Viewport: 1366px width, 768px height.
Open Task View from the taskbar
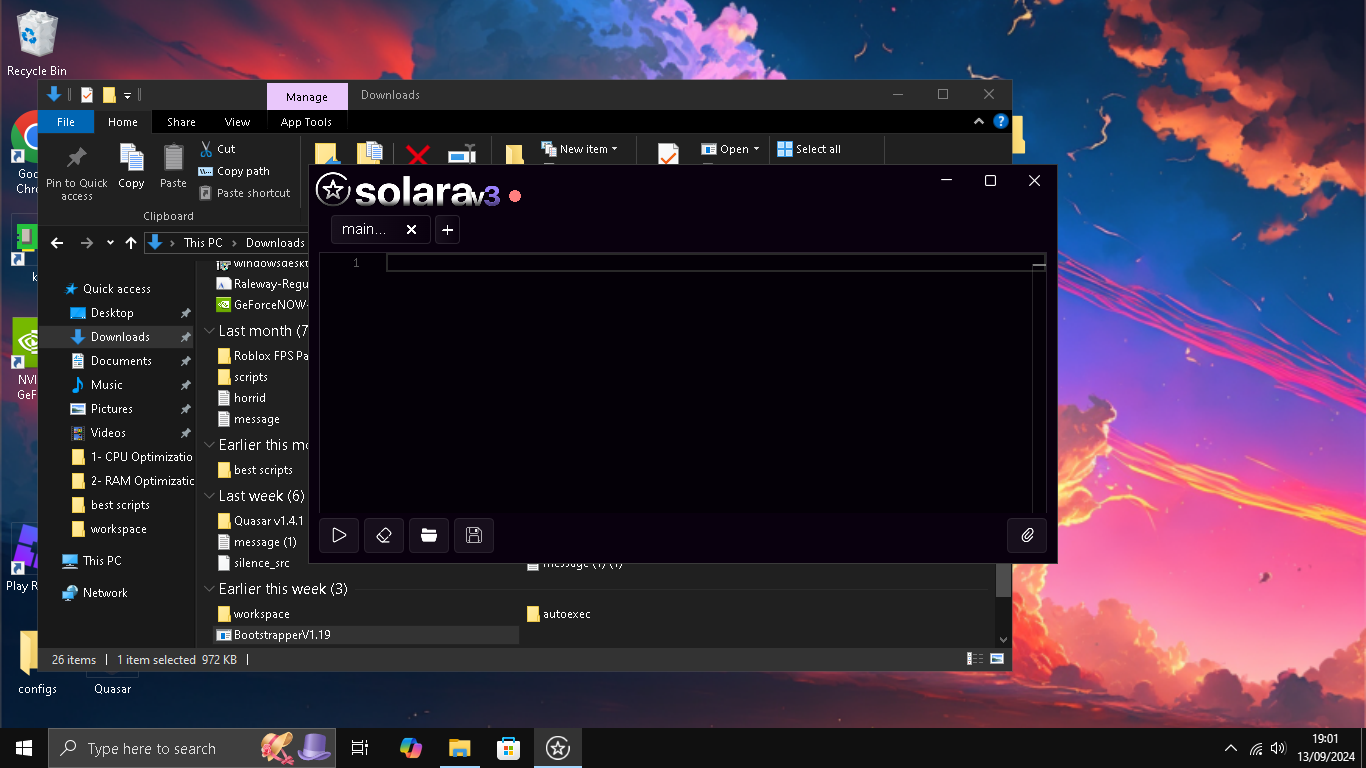pos(360,748)
